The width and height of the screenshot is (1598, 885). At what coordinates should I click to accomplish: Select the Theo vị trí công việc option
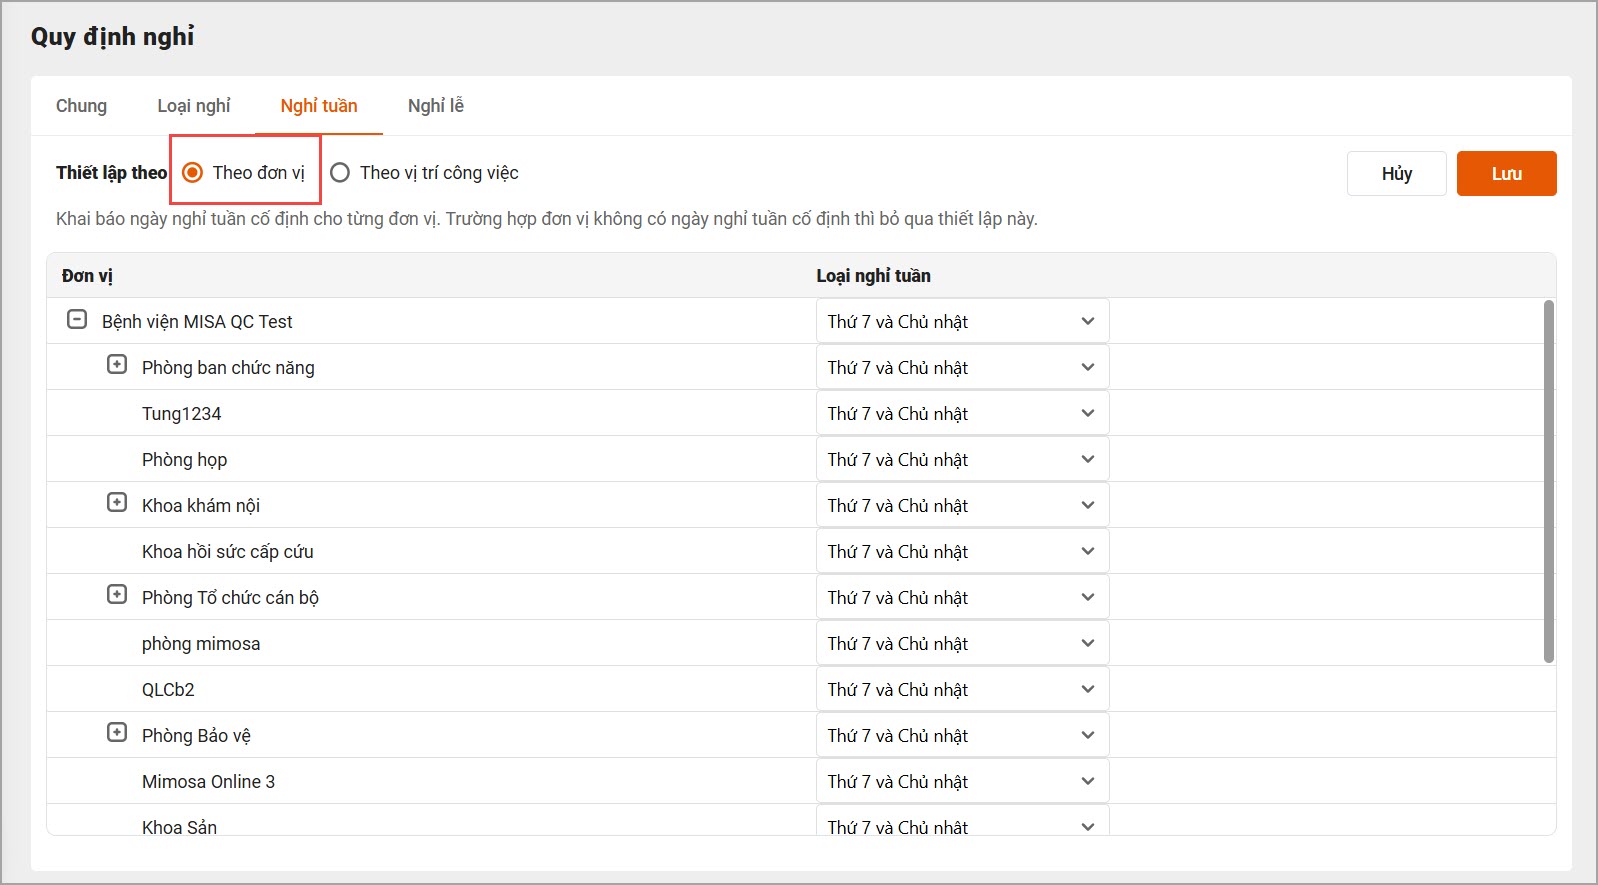point(340,173)
